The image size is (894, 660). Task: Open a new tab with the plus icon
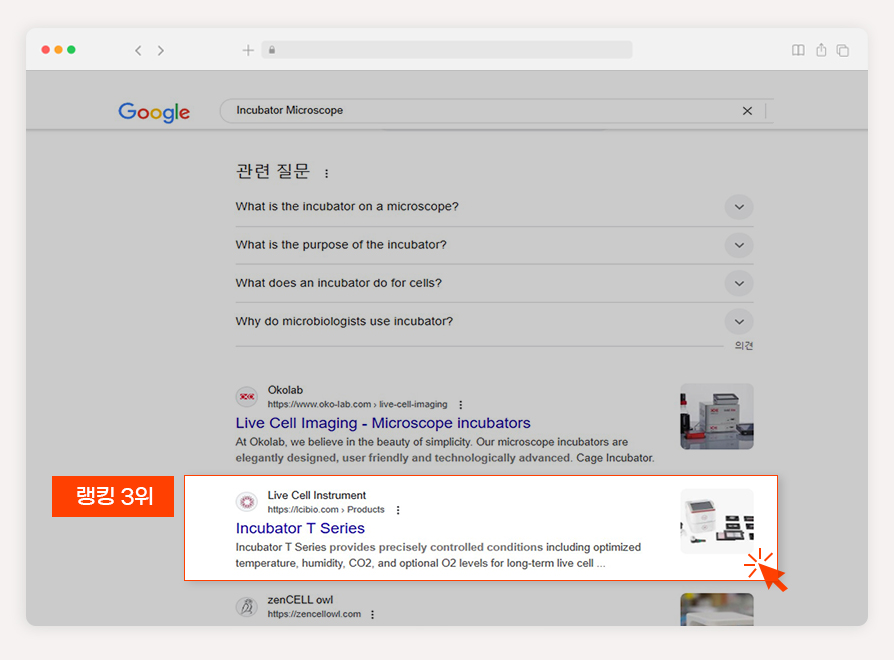(248, 50)
